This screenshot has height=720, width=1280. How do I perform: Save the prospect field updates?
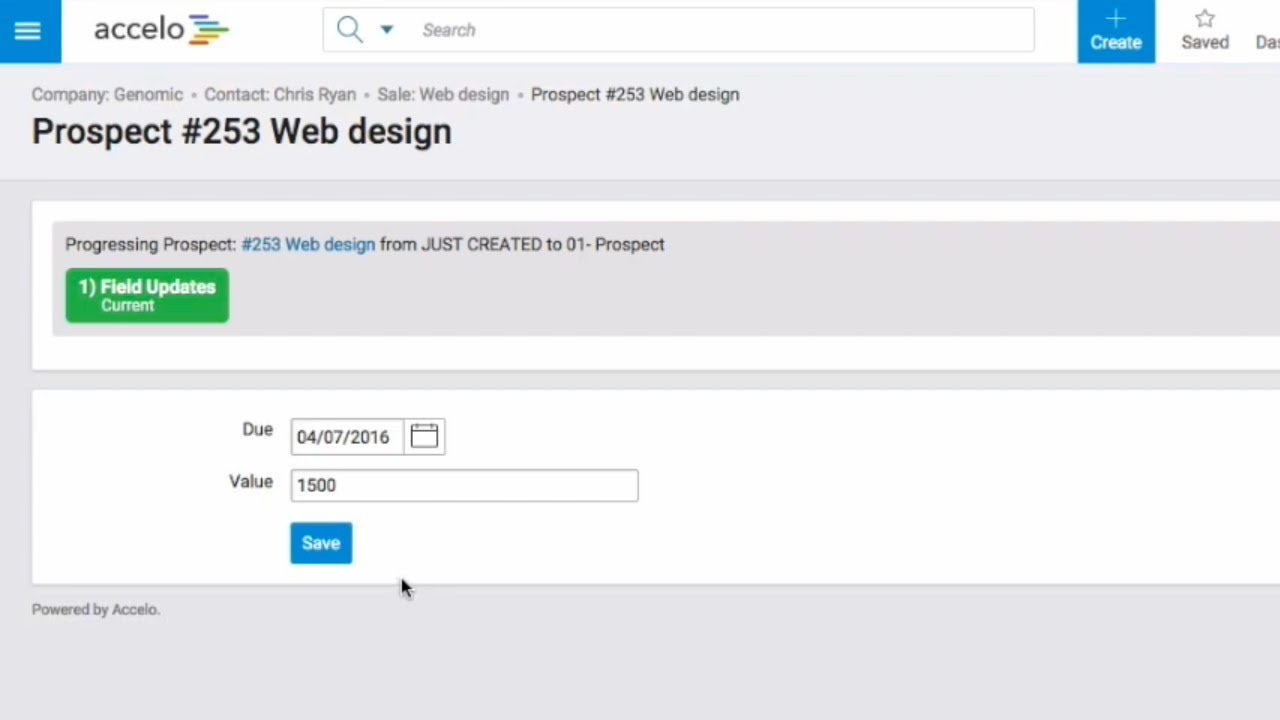coord(321,543)
